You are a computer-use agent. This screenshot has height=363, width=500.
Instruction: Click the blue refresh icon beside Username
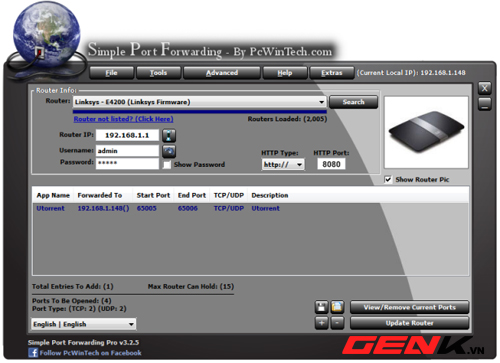coord(169,151)
